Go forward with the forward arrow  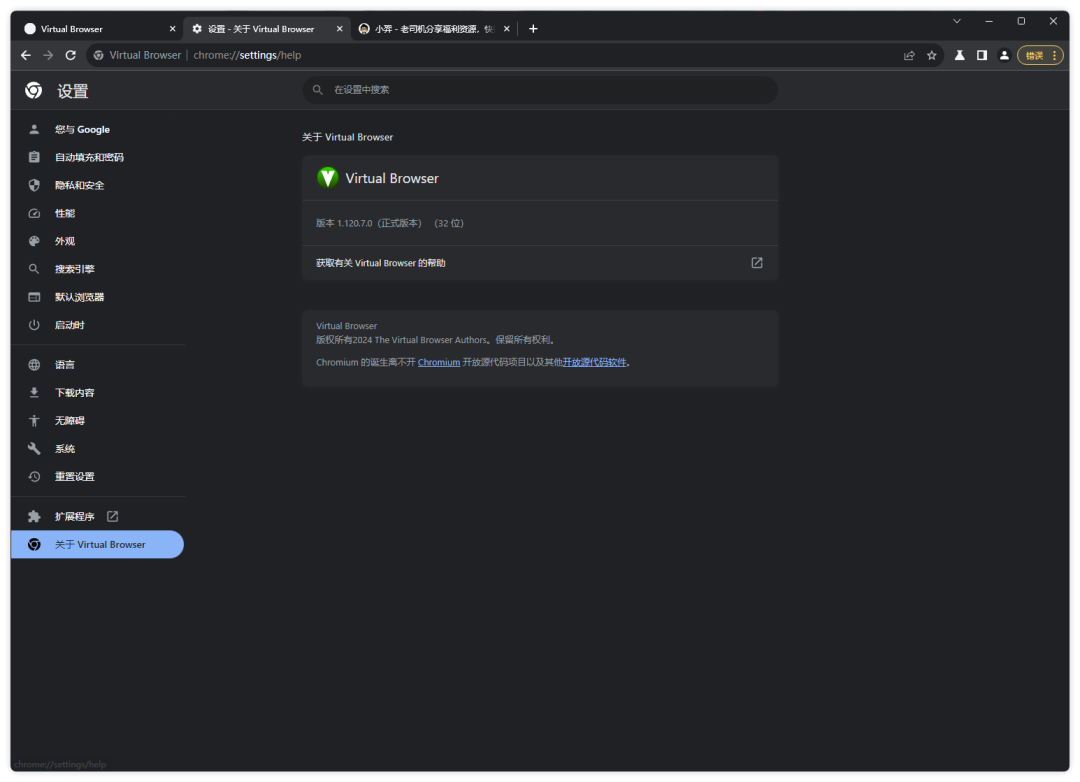click(x=48, y=55)
